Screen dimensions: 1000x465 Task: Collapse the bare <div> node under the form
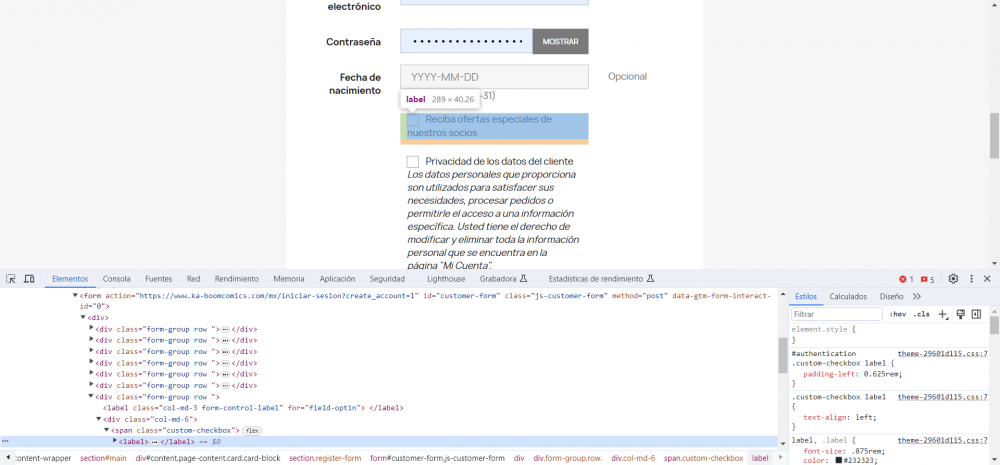[83, 317]
